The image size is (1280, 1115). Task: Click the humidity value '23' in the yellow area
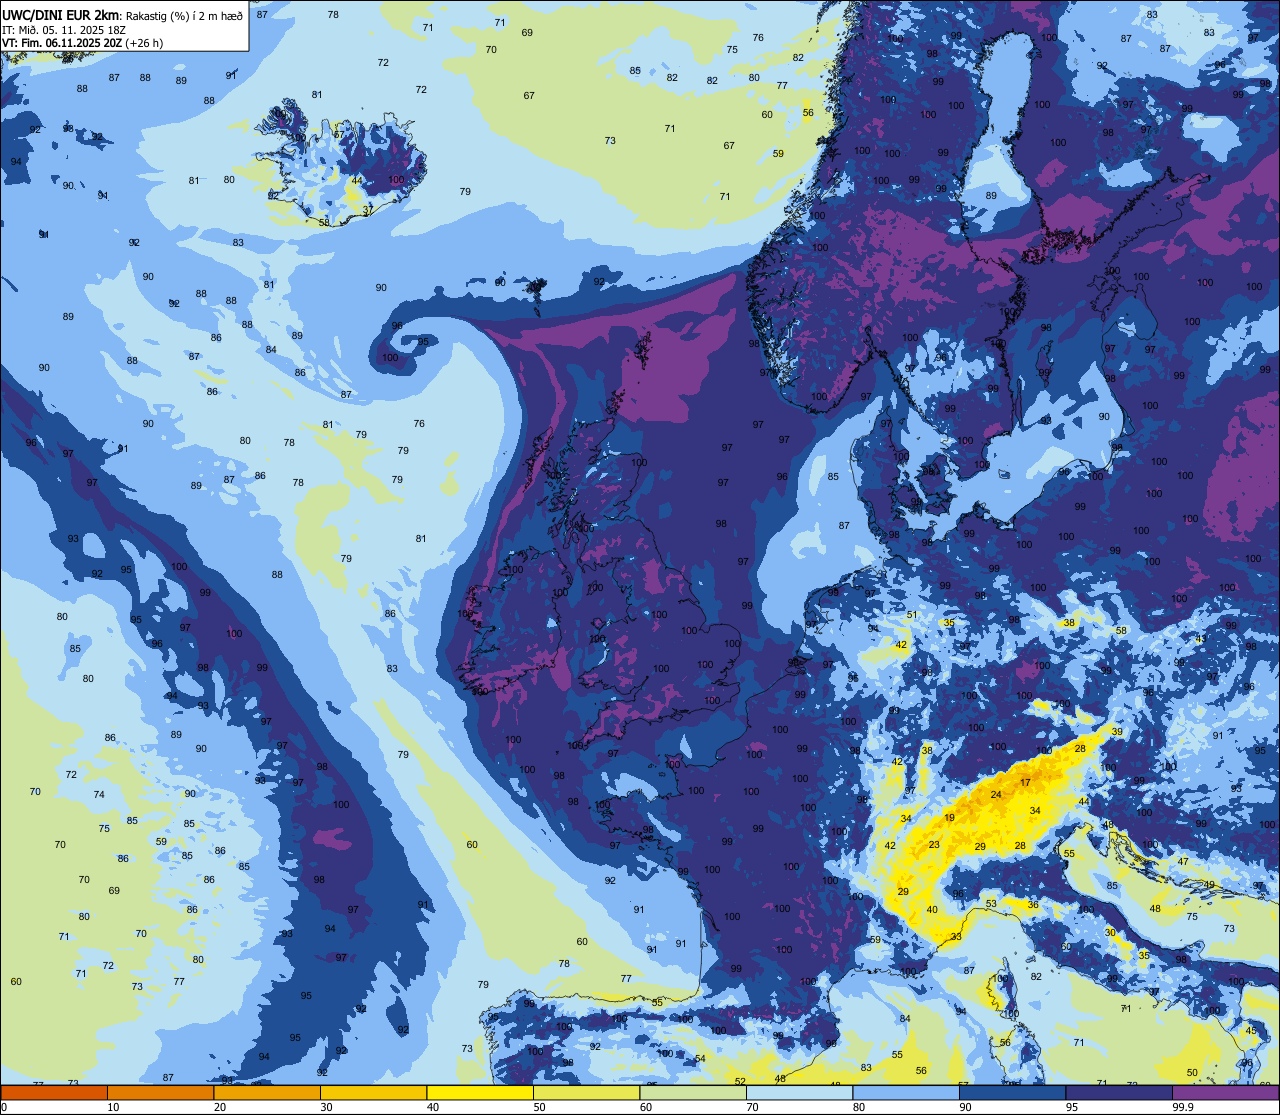[934, 845]
